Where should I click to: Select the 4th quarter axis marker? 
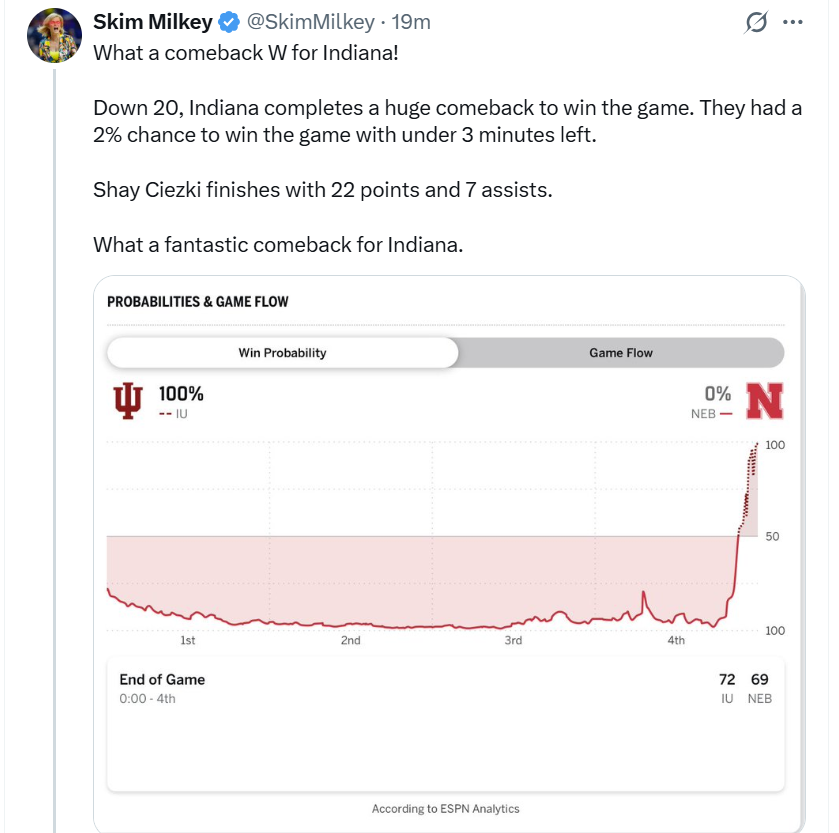676,640
